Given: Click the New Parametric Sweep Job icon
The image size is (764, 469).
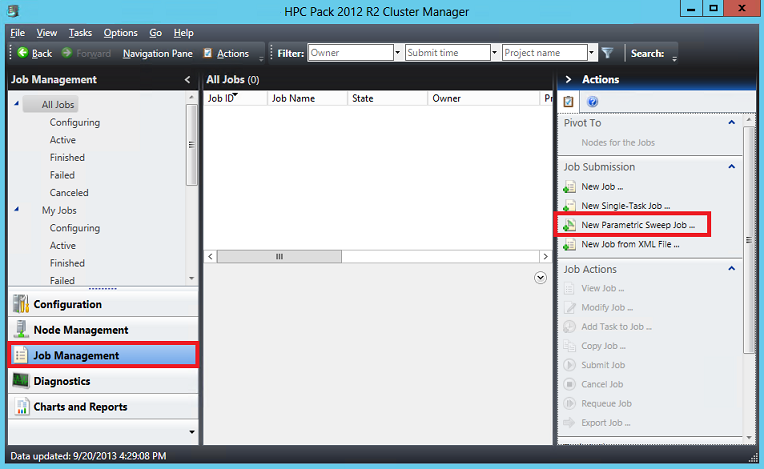Looking at the screenshot, I should coord(569,225).
